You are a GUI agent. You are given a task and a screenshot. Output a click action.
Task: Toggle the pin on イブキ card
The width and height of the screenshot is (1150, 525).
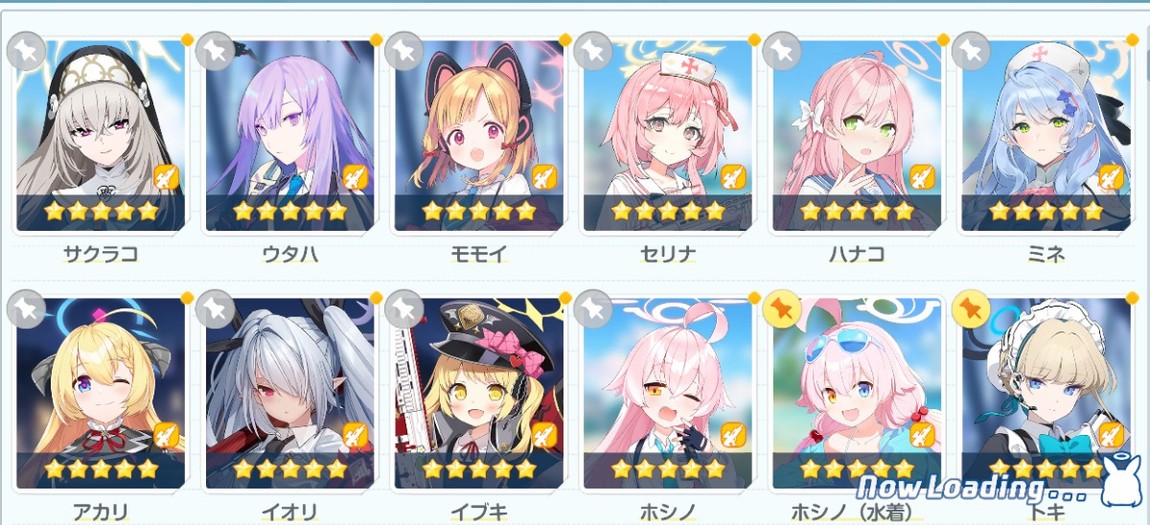403,309
